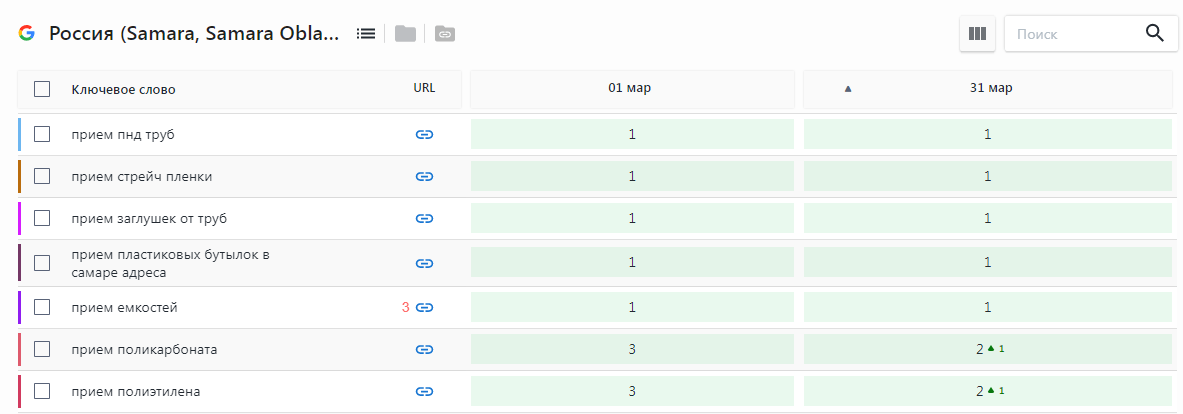Screen dimensions: 1183x414
Task: Open URL link for прием полиэтилена
Action: (x=424, y=392)
